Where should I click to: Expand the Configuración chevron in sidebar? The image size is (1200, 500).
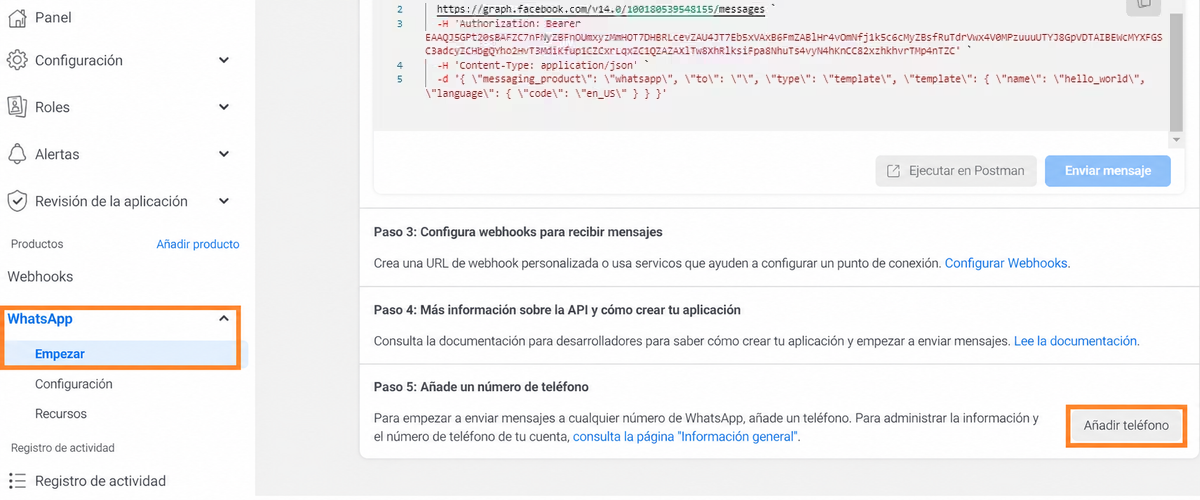(x=224, y=60)
